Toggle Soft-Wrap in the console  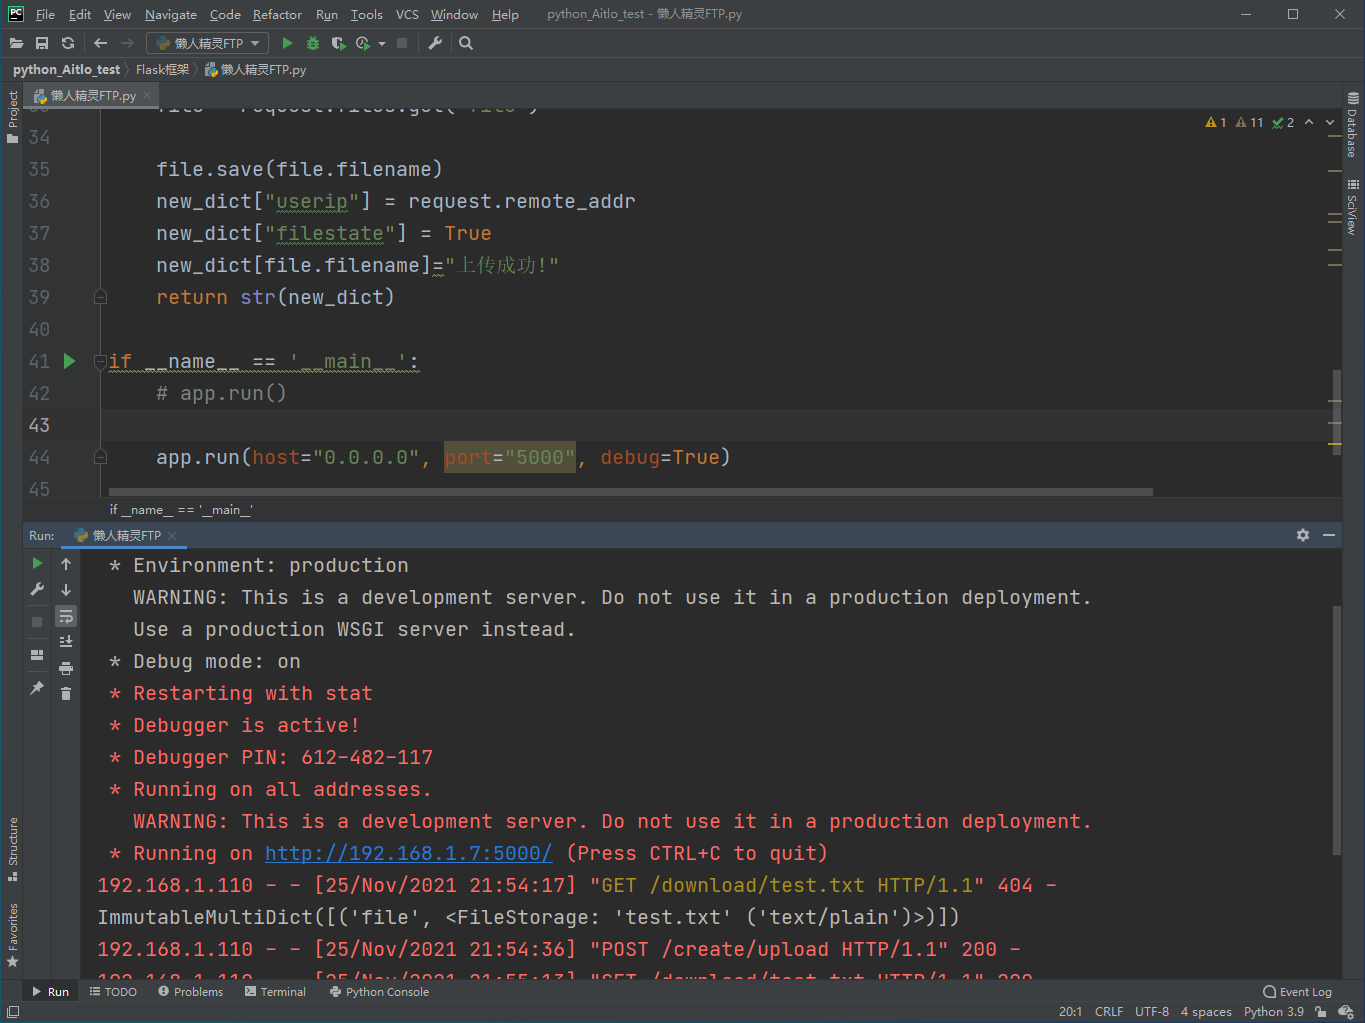coord(66,616)
